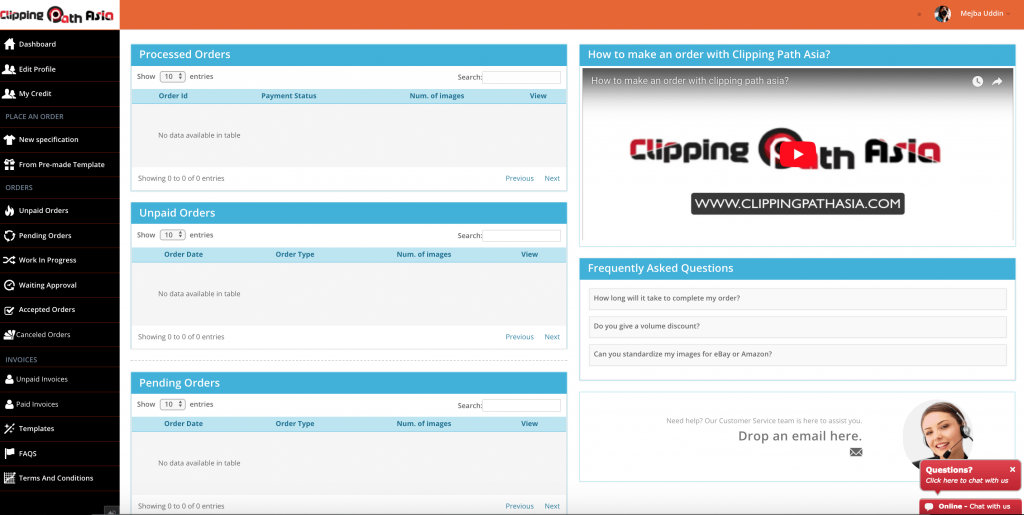The height and width of the screenshot is (515, 1024).
Task: Sort Processed Orders by Payment Status
Action: click(x=289, y=96)
